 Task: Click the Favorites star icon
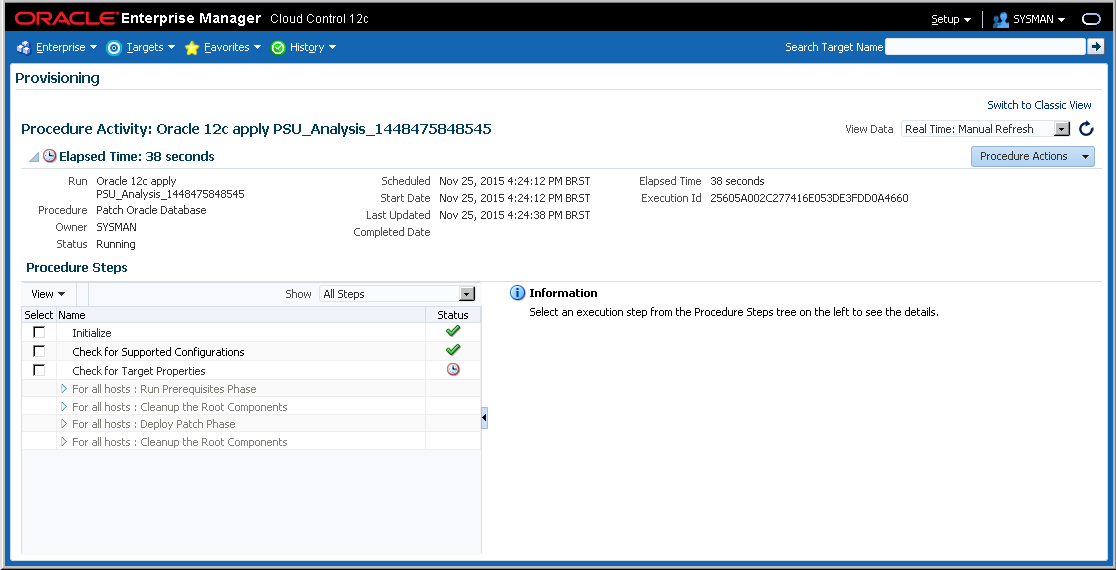[191, 48]
